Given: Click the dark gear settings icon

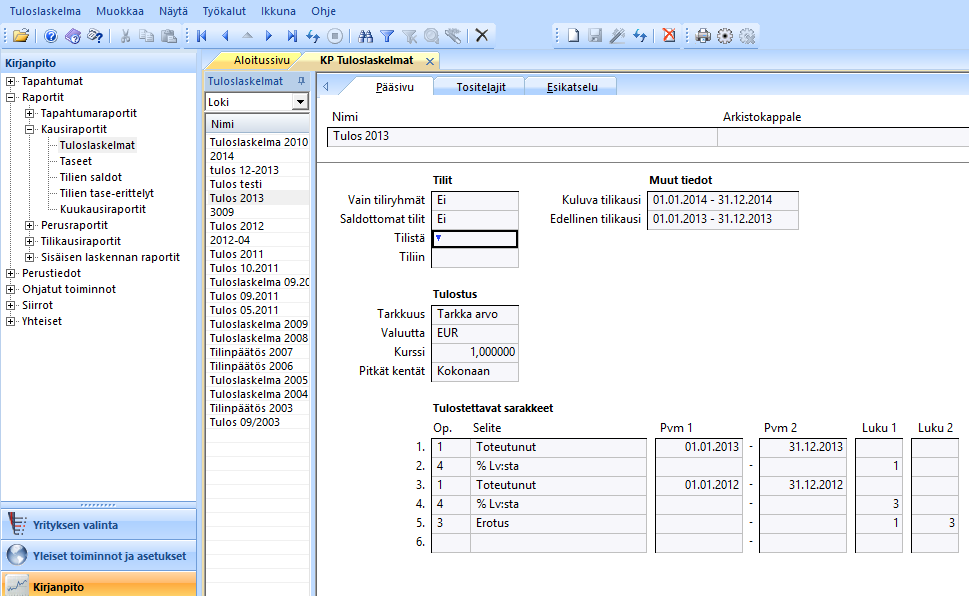Looking at the screenshot, I should [725, 35].
